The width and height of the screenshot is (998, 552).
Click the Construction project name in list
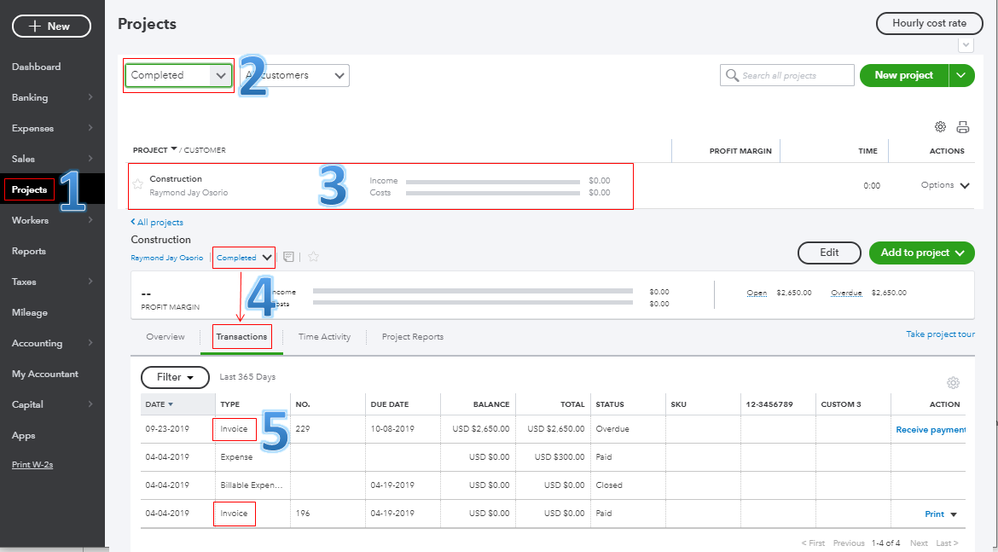(x=176, y=179)
